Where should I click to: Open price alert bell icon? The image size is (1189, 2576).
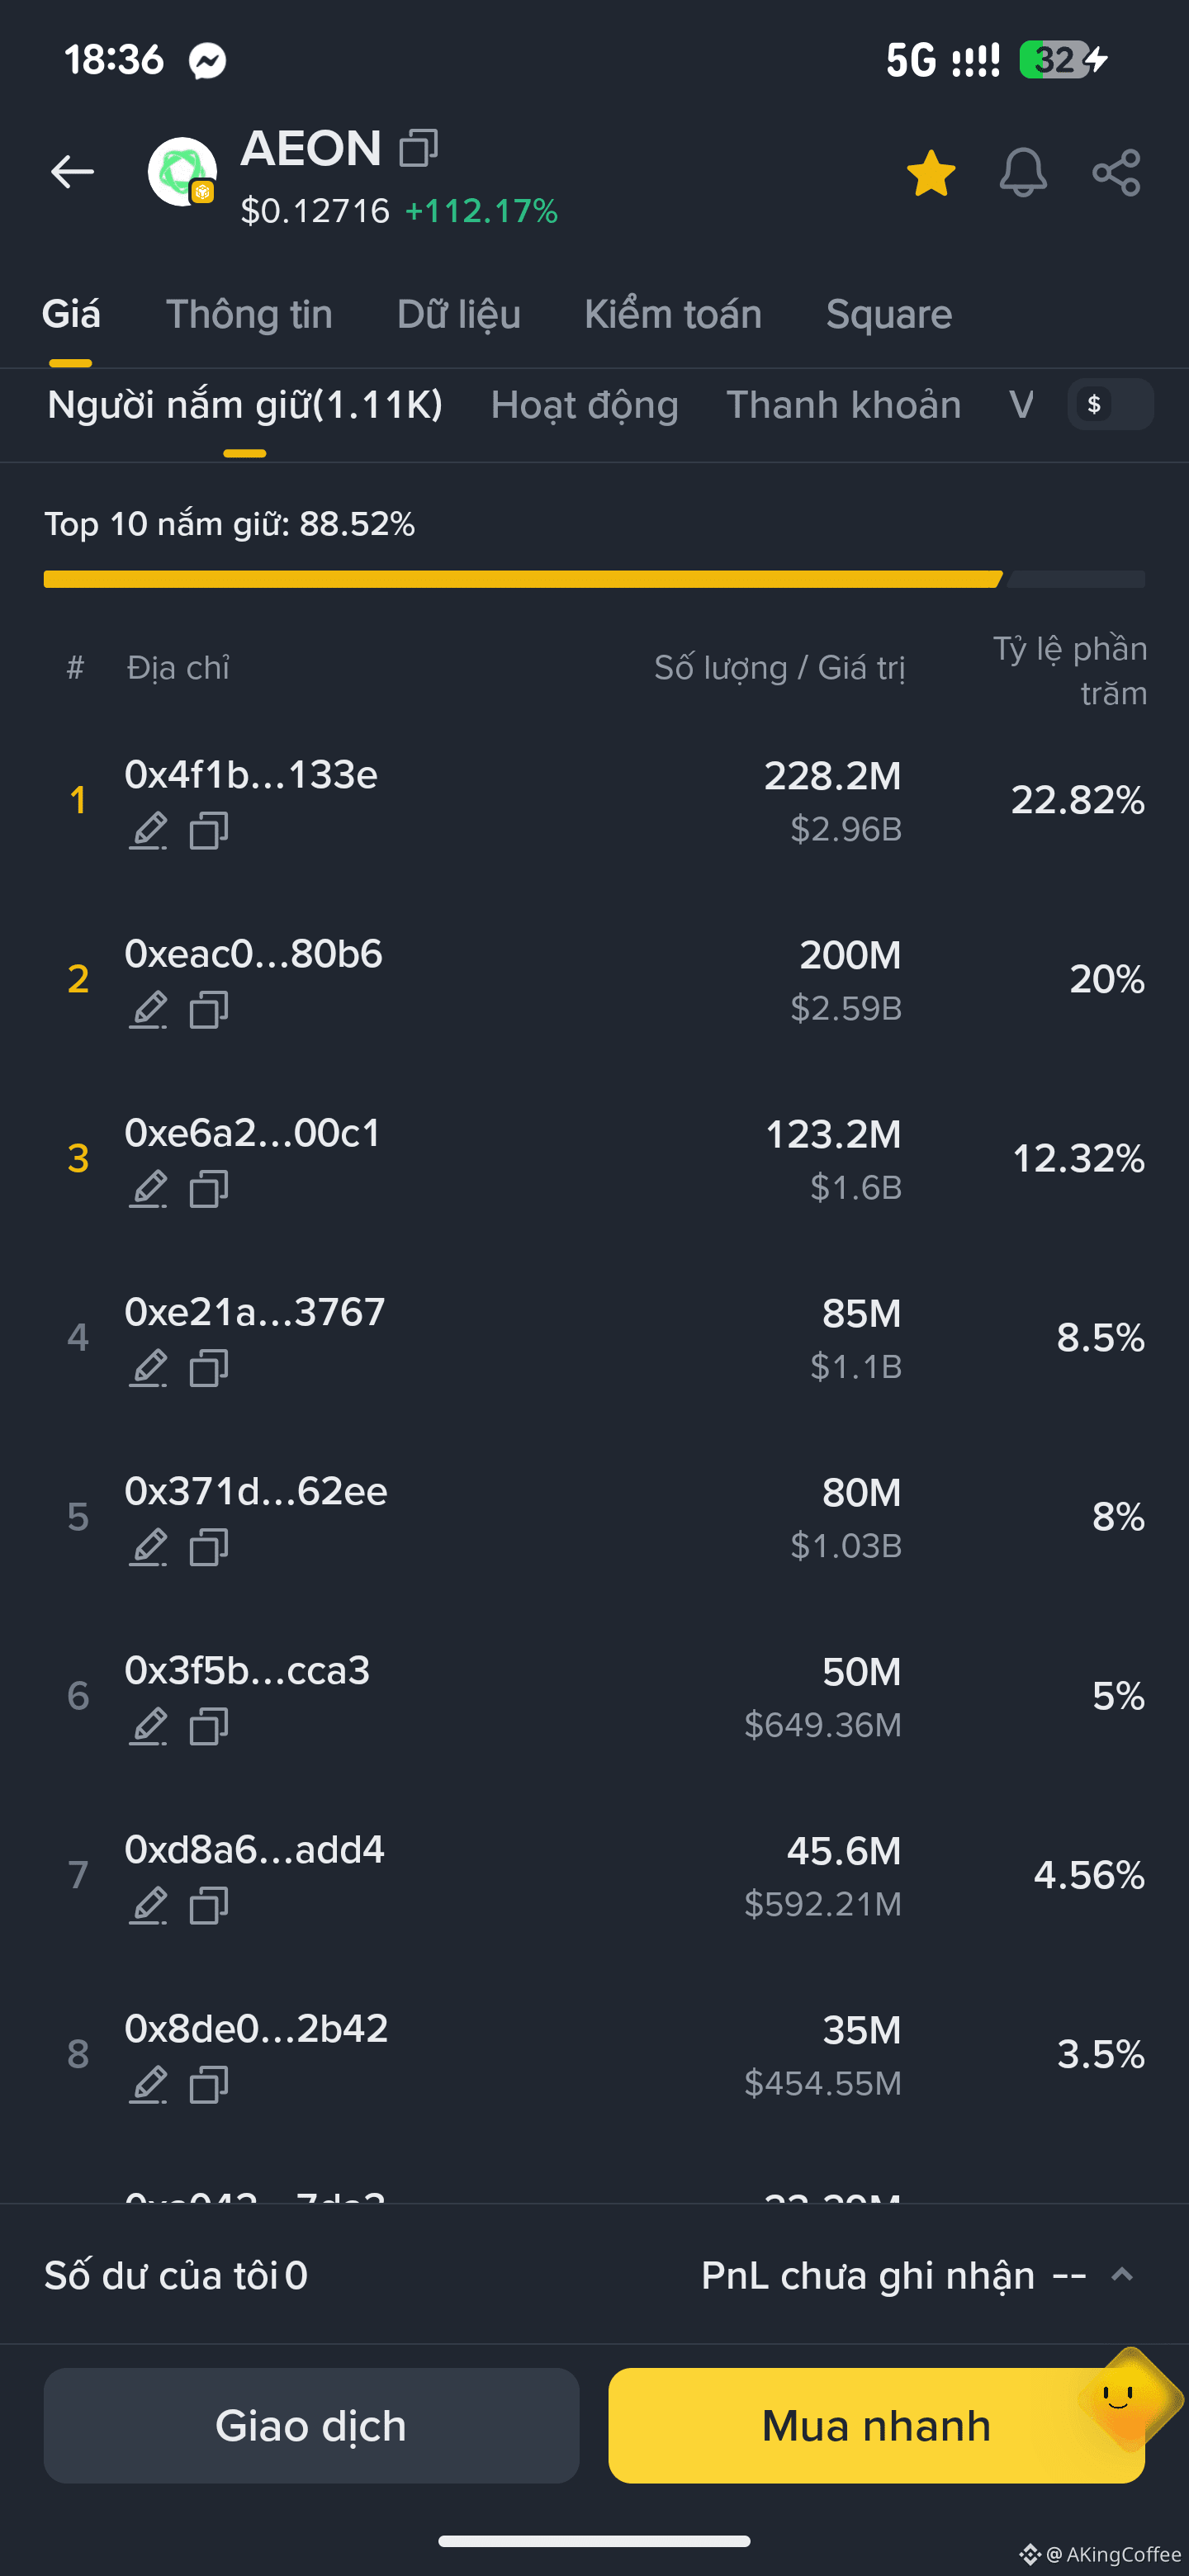click(1022, 172)
